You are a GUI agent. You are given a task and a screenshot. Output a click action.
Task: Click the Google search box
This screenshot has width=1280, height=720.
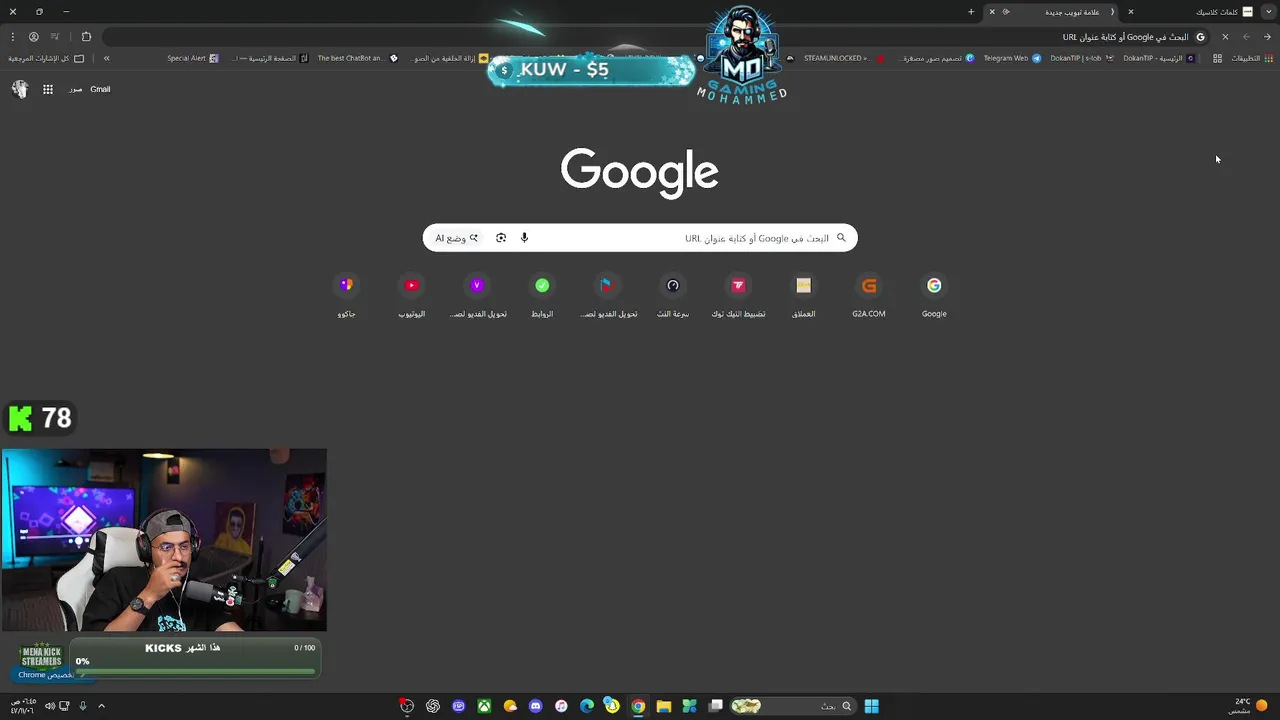tap(640, 238)
